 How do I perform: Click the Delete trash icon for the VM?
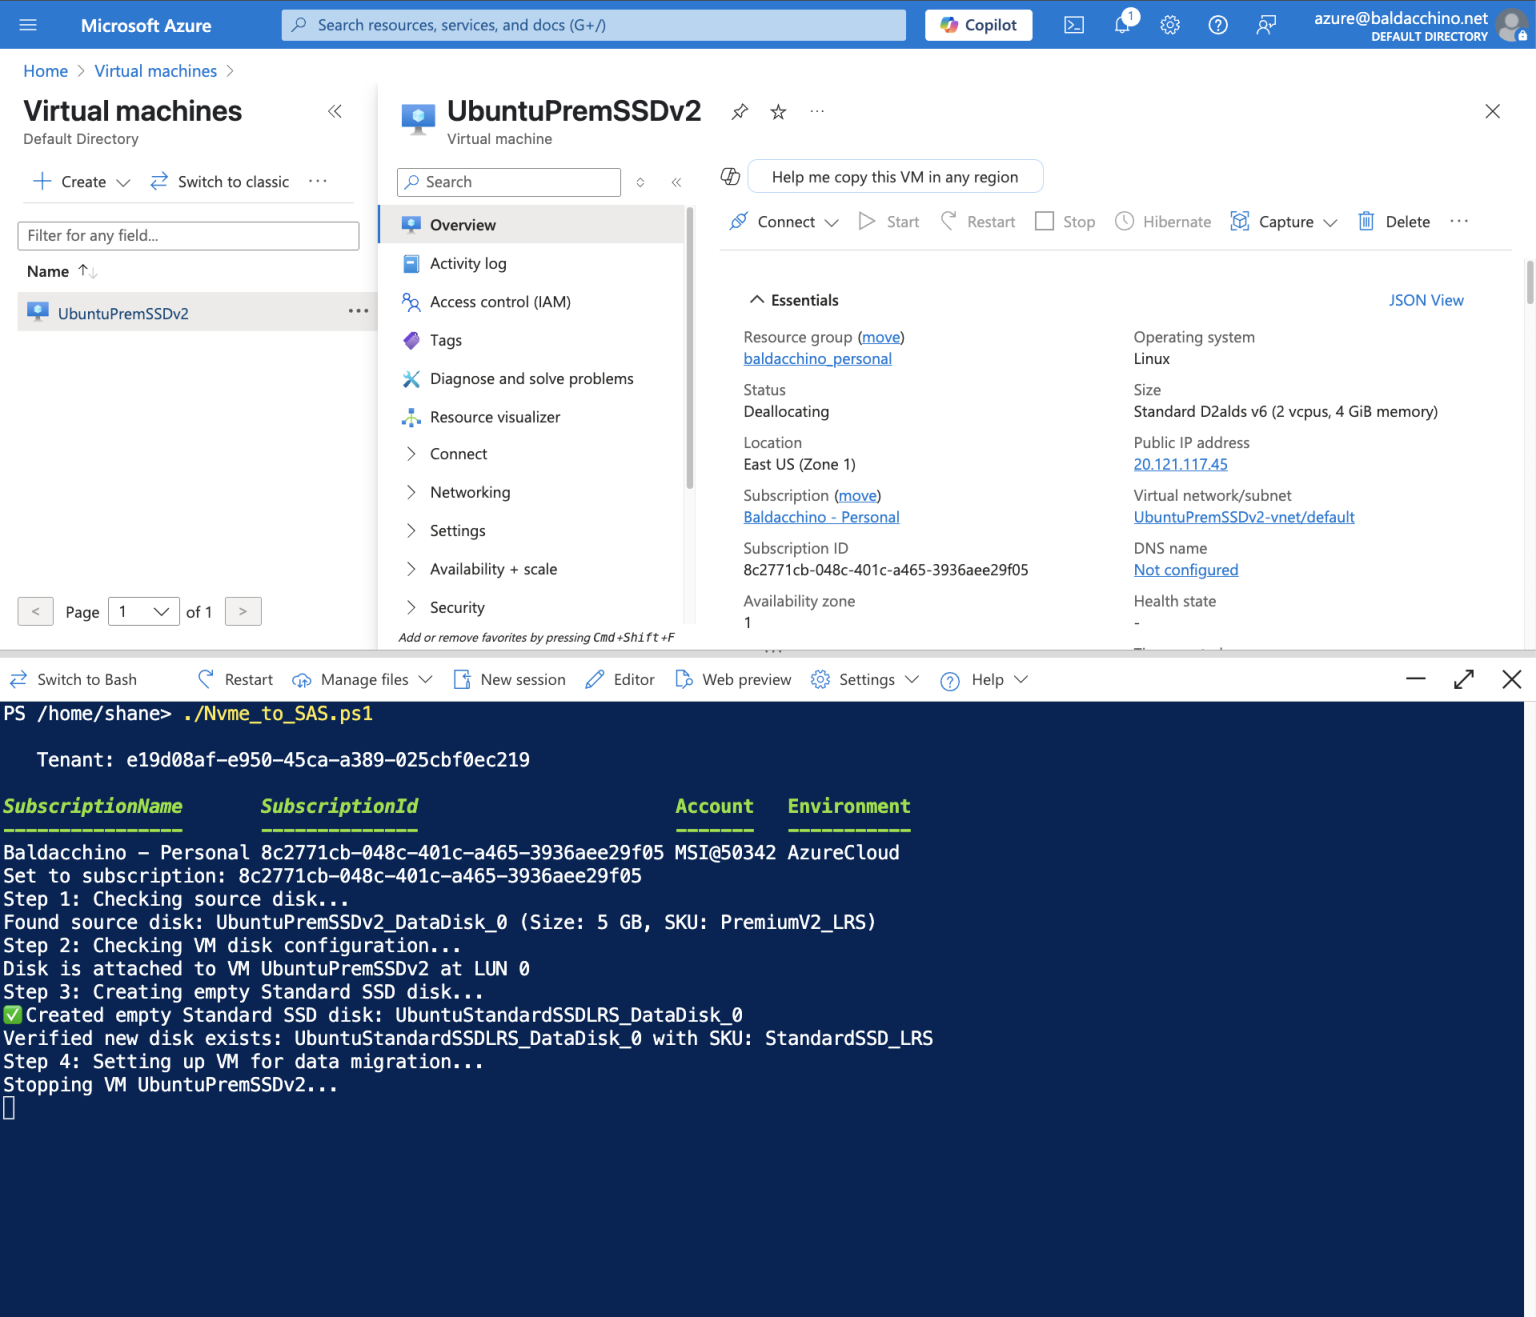pos(1366,222)
